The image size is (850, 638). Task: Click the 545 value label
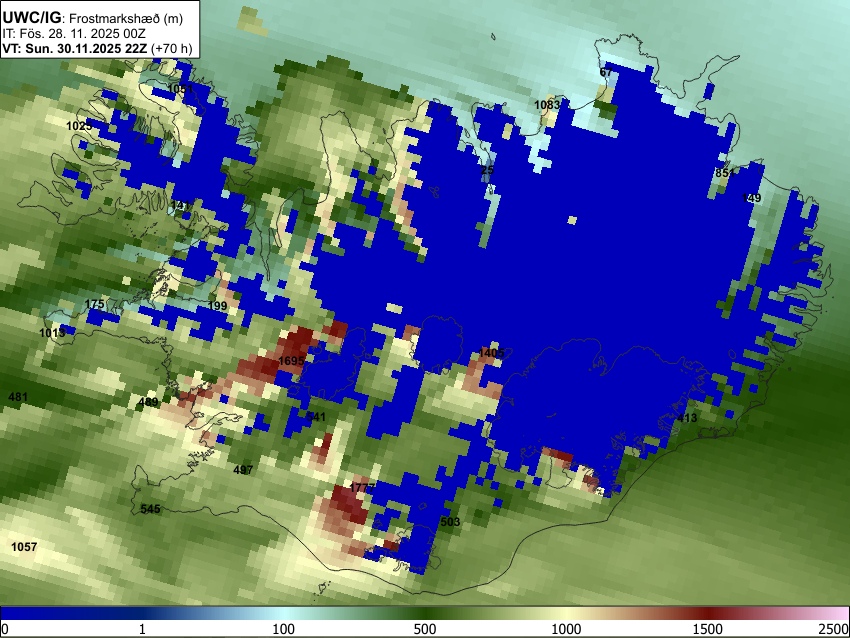tap(150, 509)
